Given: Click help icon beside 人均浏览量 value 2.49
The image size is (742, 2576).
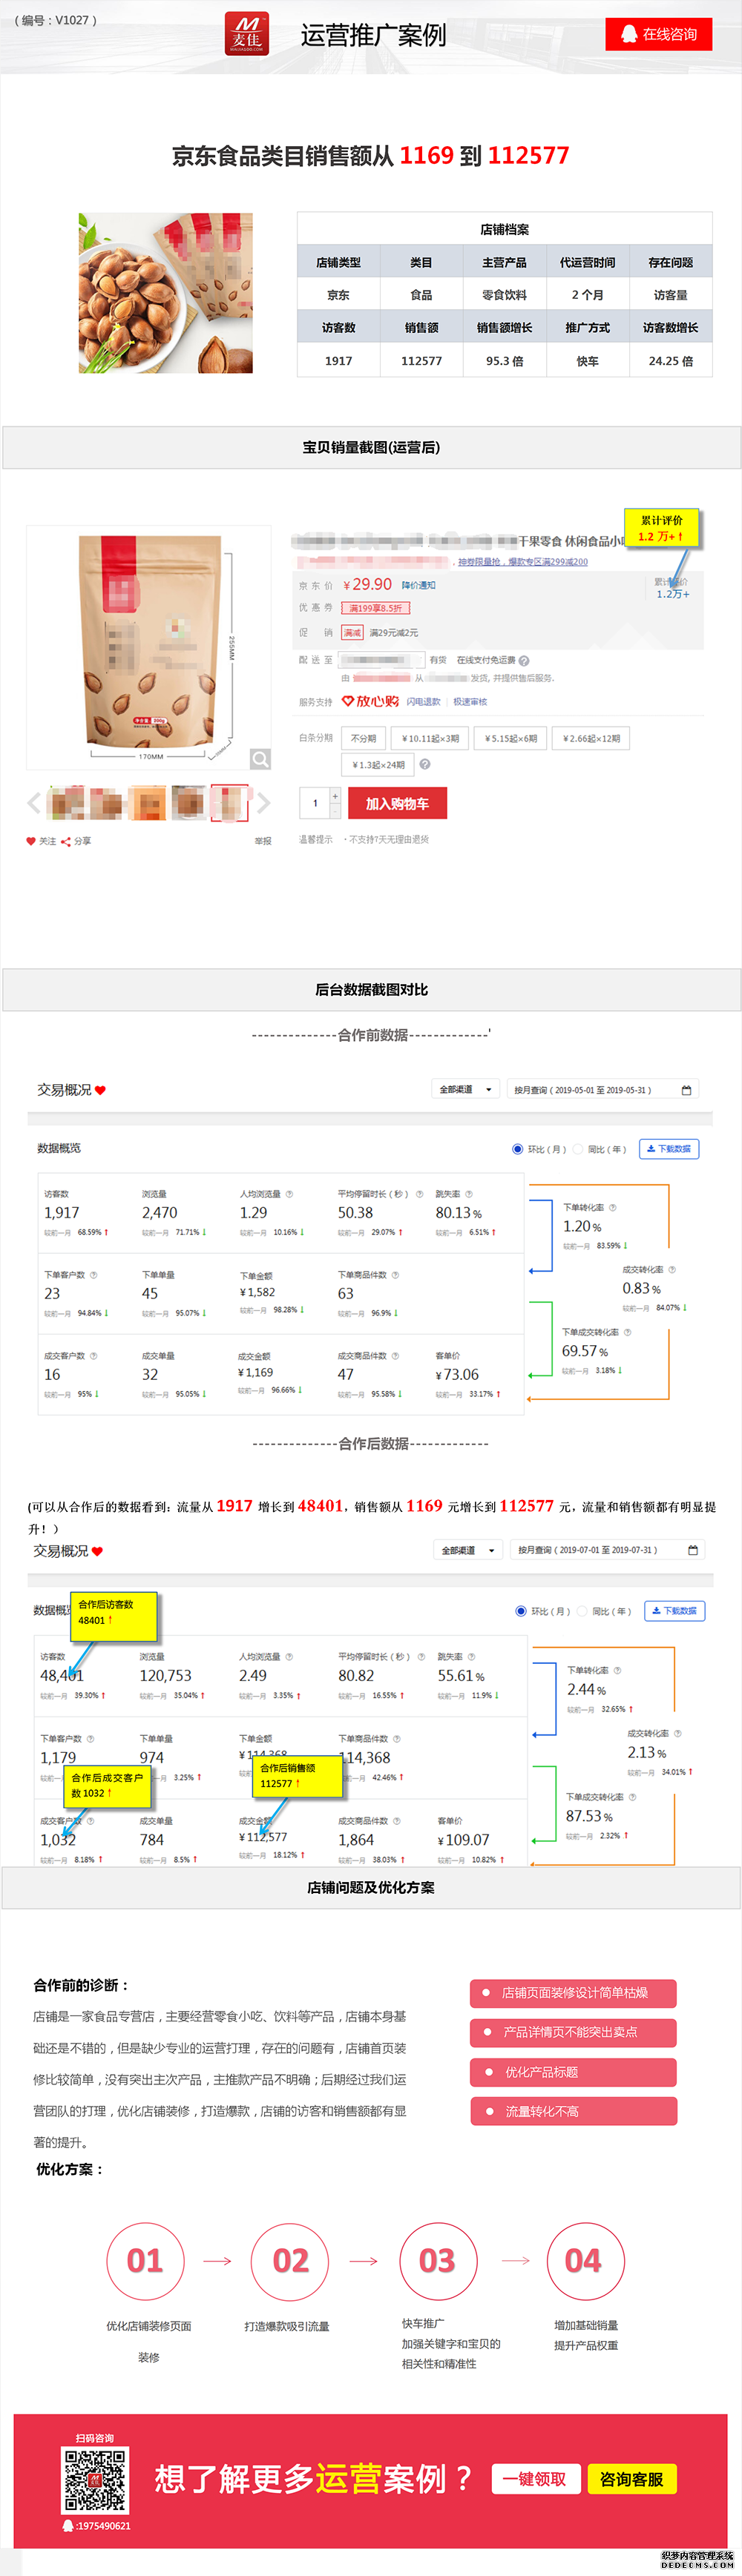Looking at the screenshot, I should pos(290,1657).
